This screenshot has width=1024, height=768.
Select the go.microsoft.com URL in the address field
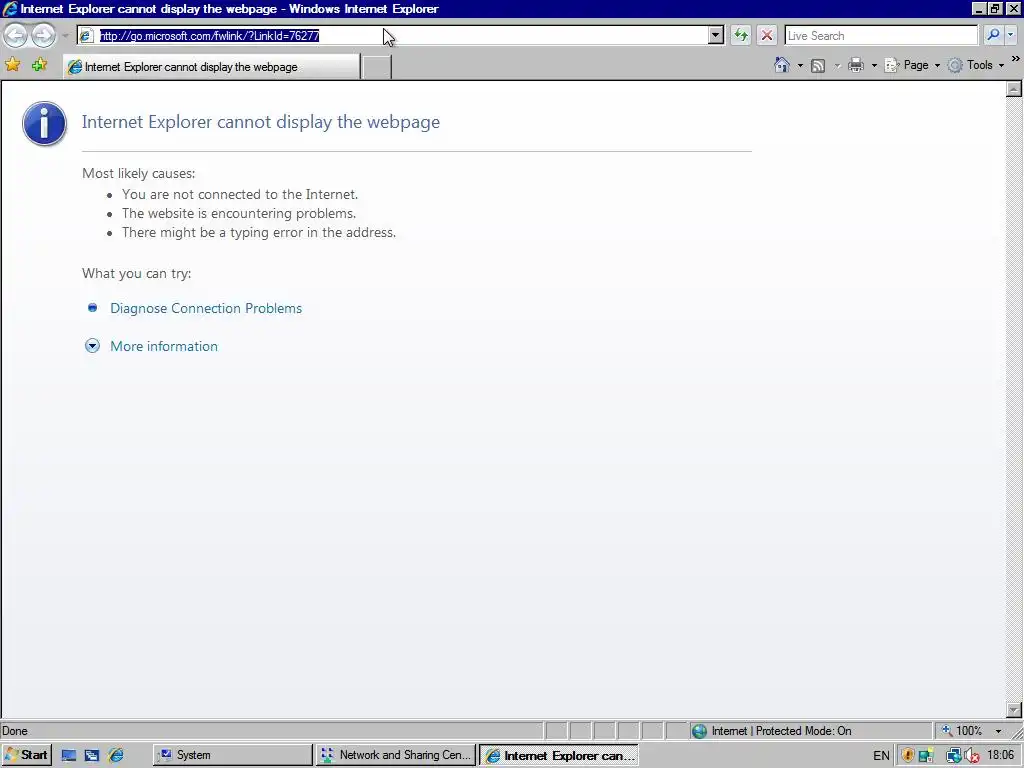tap(210, 36)
